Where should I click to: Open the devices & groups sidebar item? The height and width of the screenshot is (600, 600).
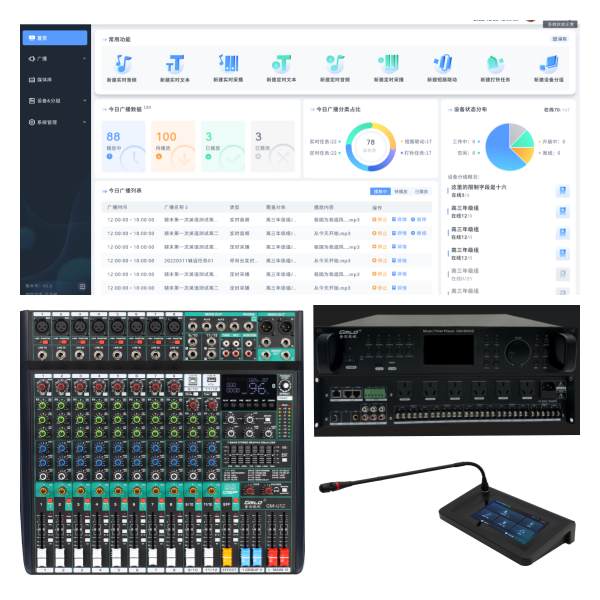[x=44, y=101]
